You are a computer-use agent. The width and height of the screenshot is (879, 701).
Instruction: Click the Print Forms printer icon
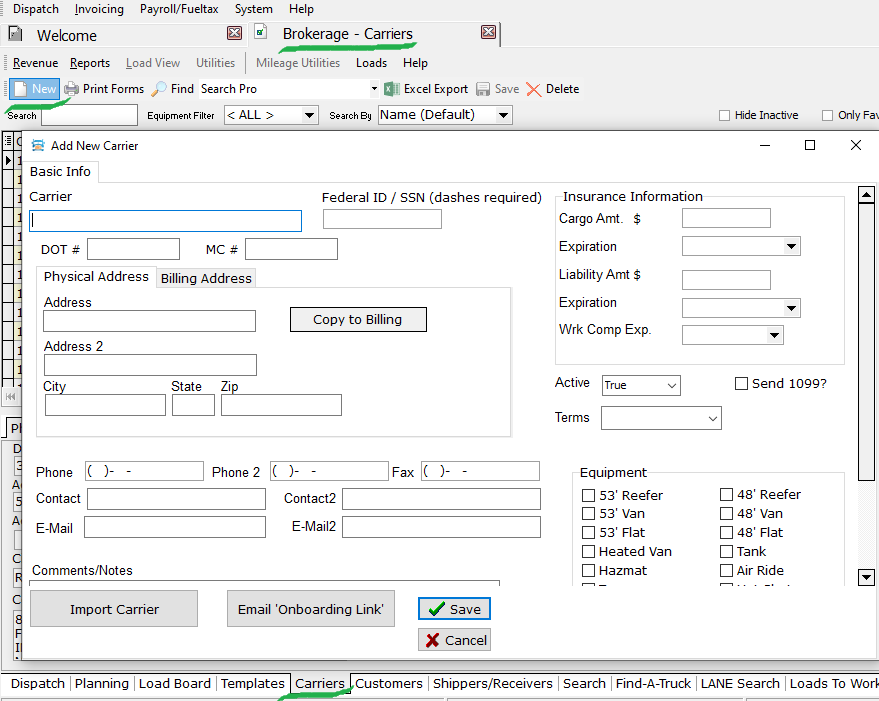click(72, 89)
